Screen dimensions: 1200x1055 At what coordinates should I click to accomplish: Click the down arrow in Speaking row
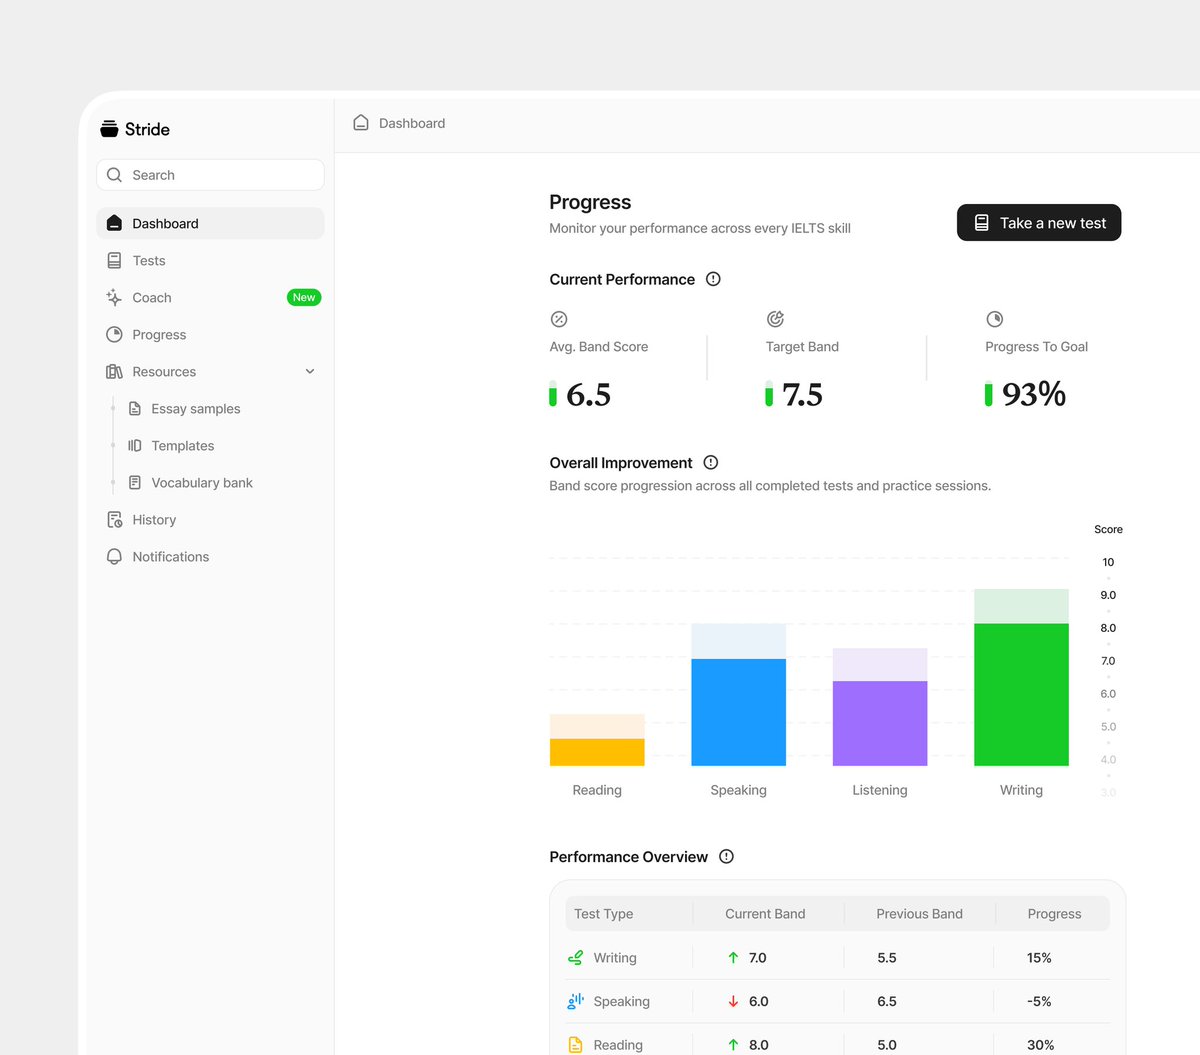click(x=733, y=1001)
